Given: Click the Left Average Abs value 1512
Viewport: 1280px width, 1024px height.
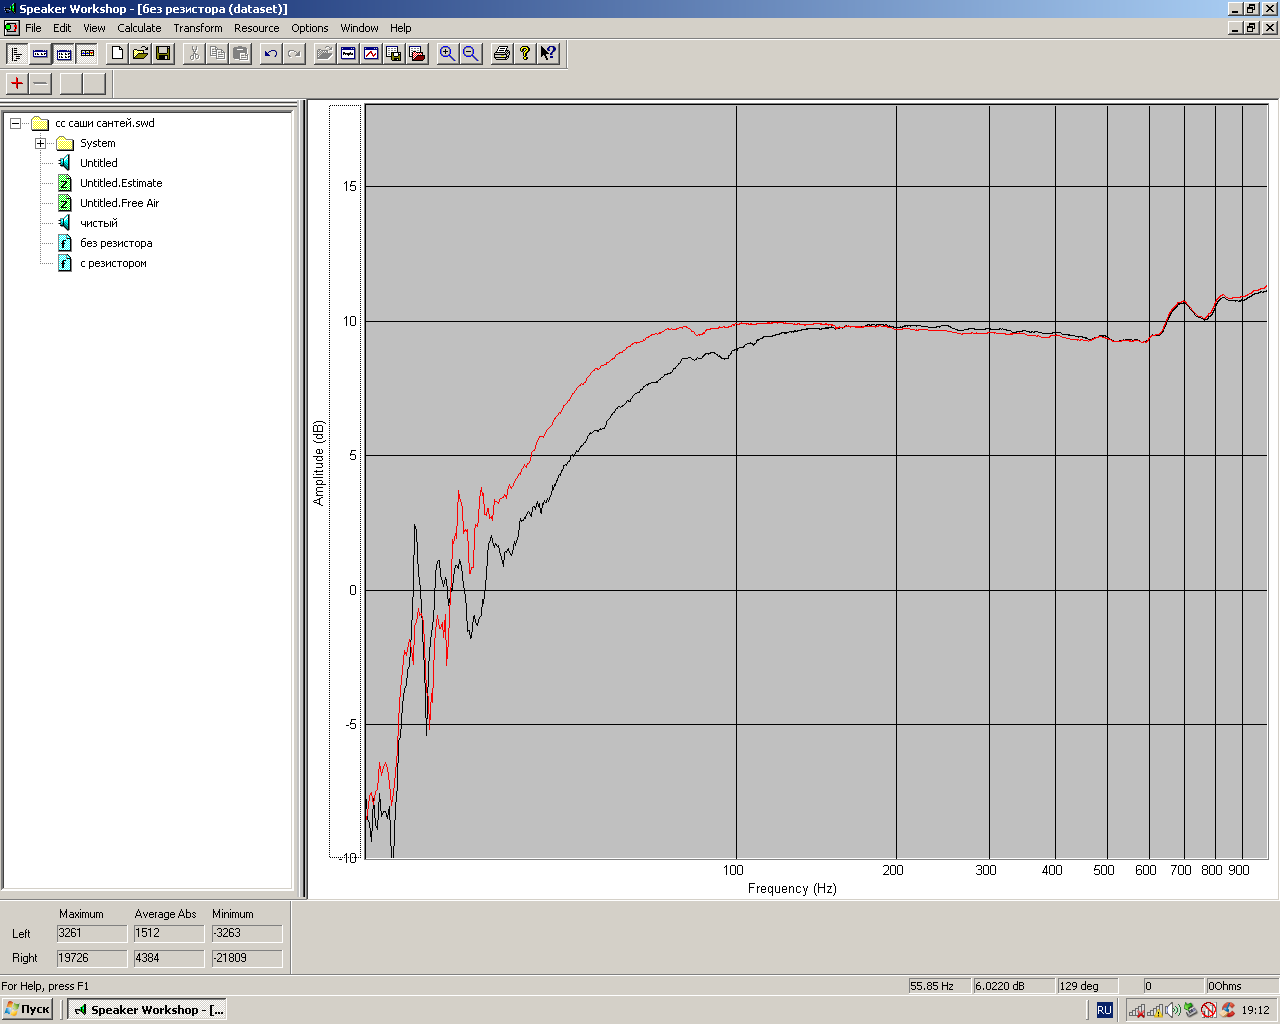Looking at the screenshot, I should pos(169,933).
